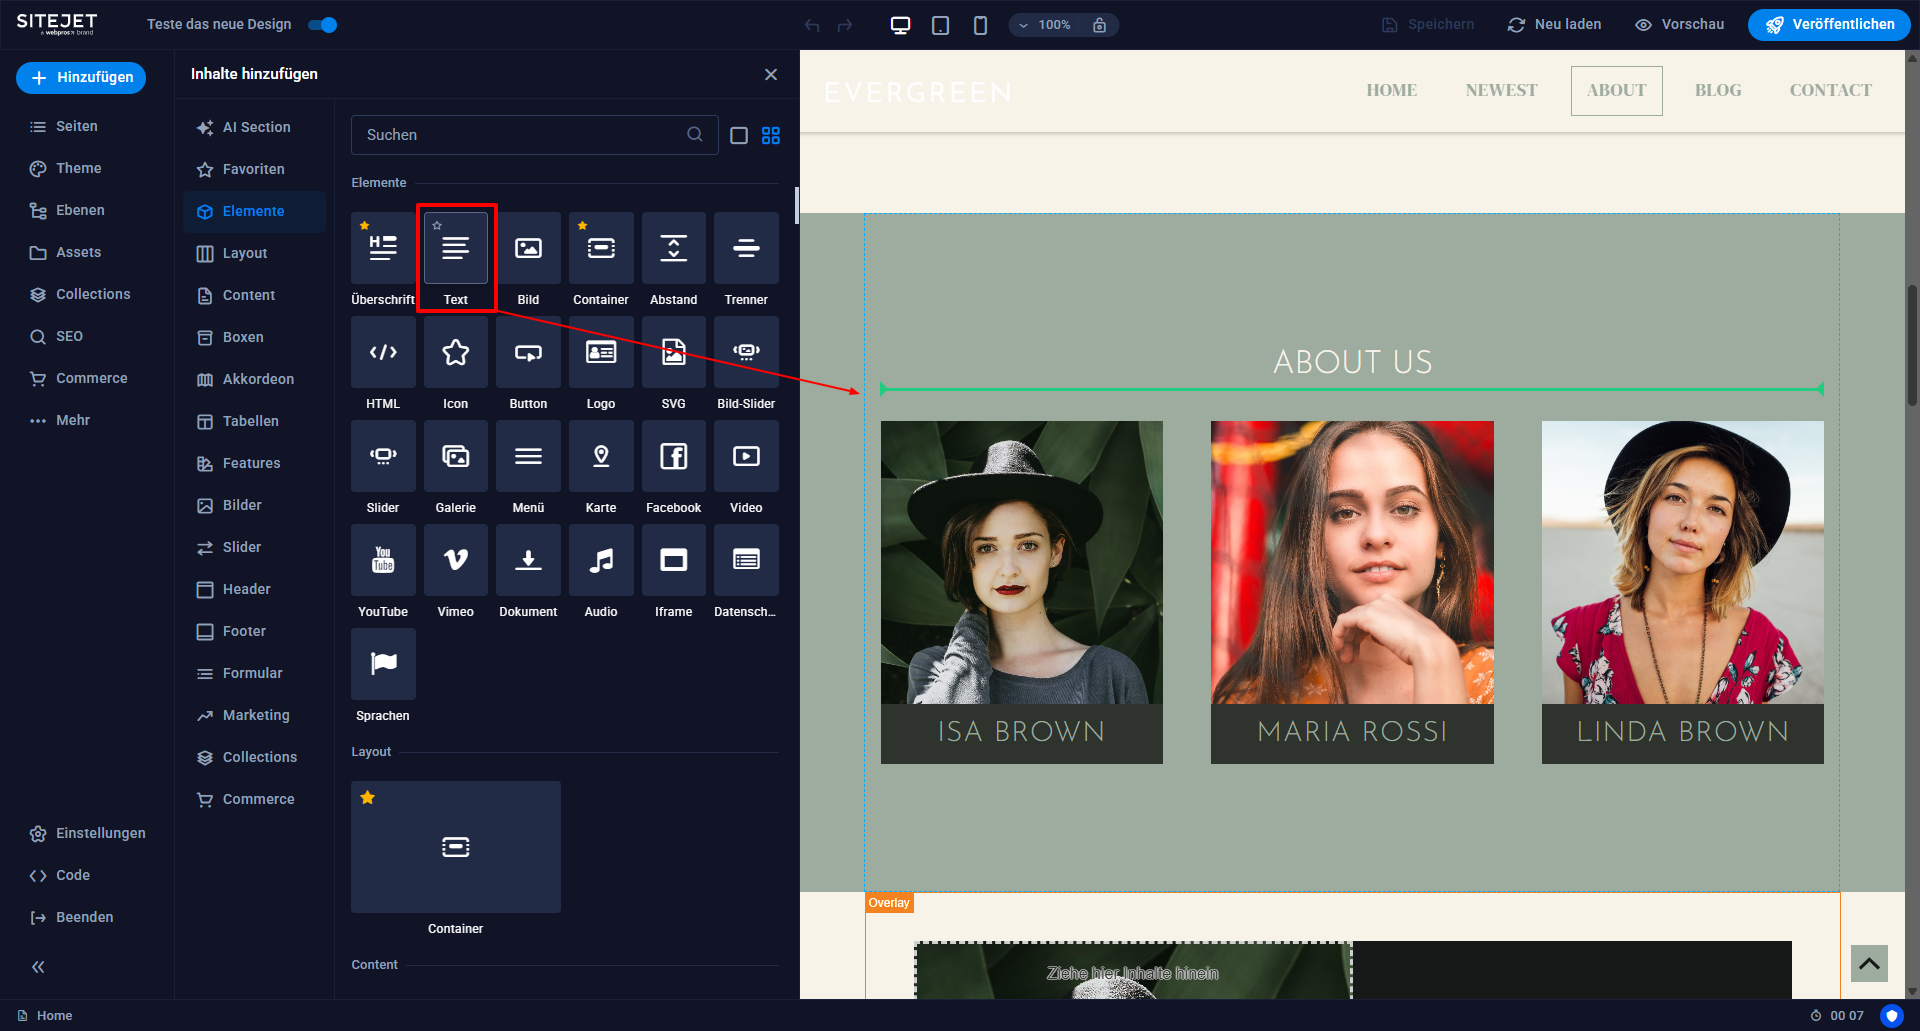Open Vorschau preview
This screenshot has height=1031, width=1920.
(x=1680, y=25)
